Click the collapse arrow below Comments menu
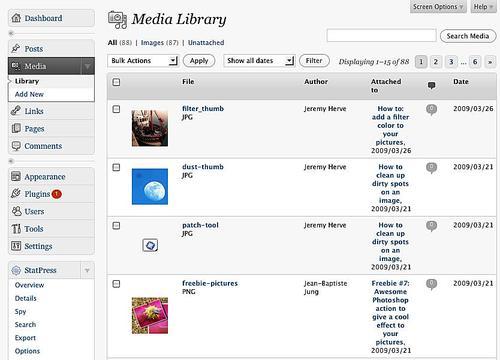 point(11,161)
